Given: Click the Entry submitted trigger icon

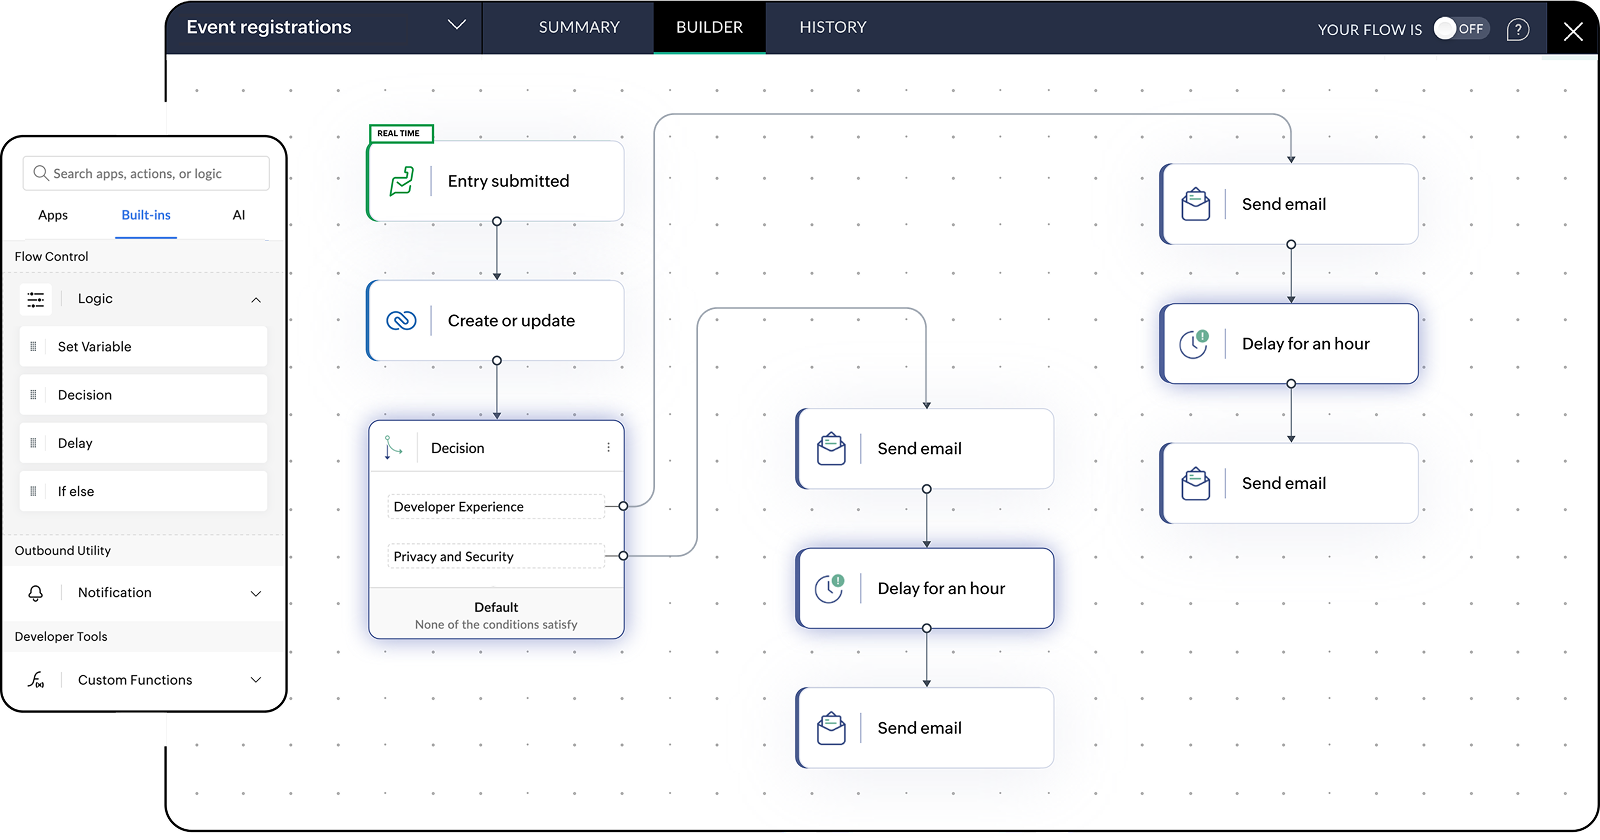Looking at the screenshot, I should 401,181.
